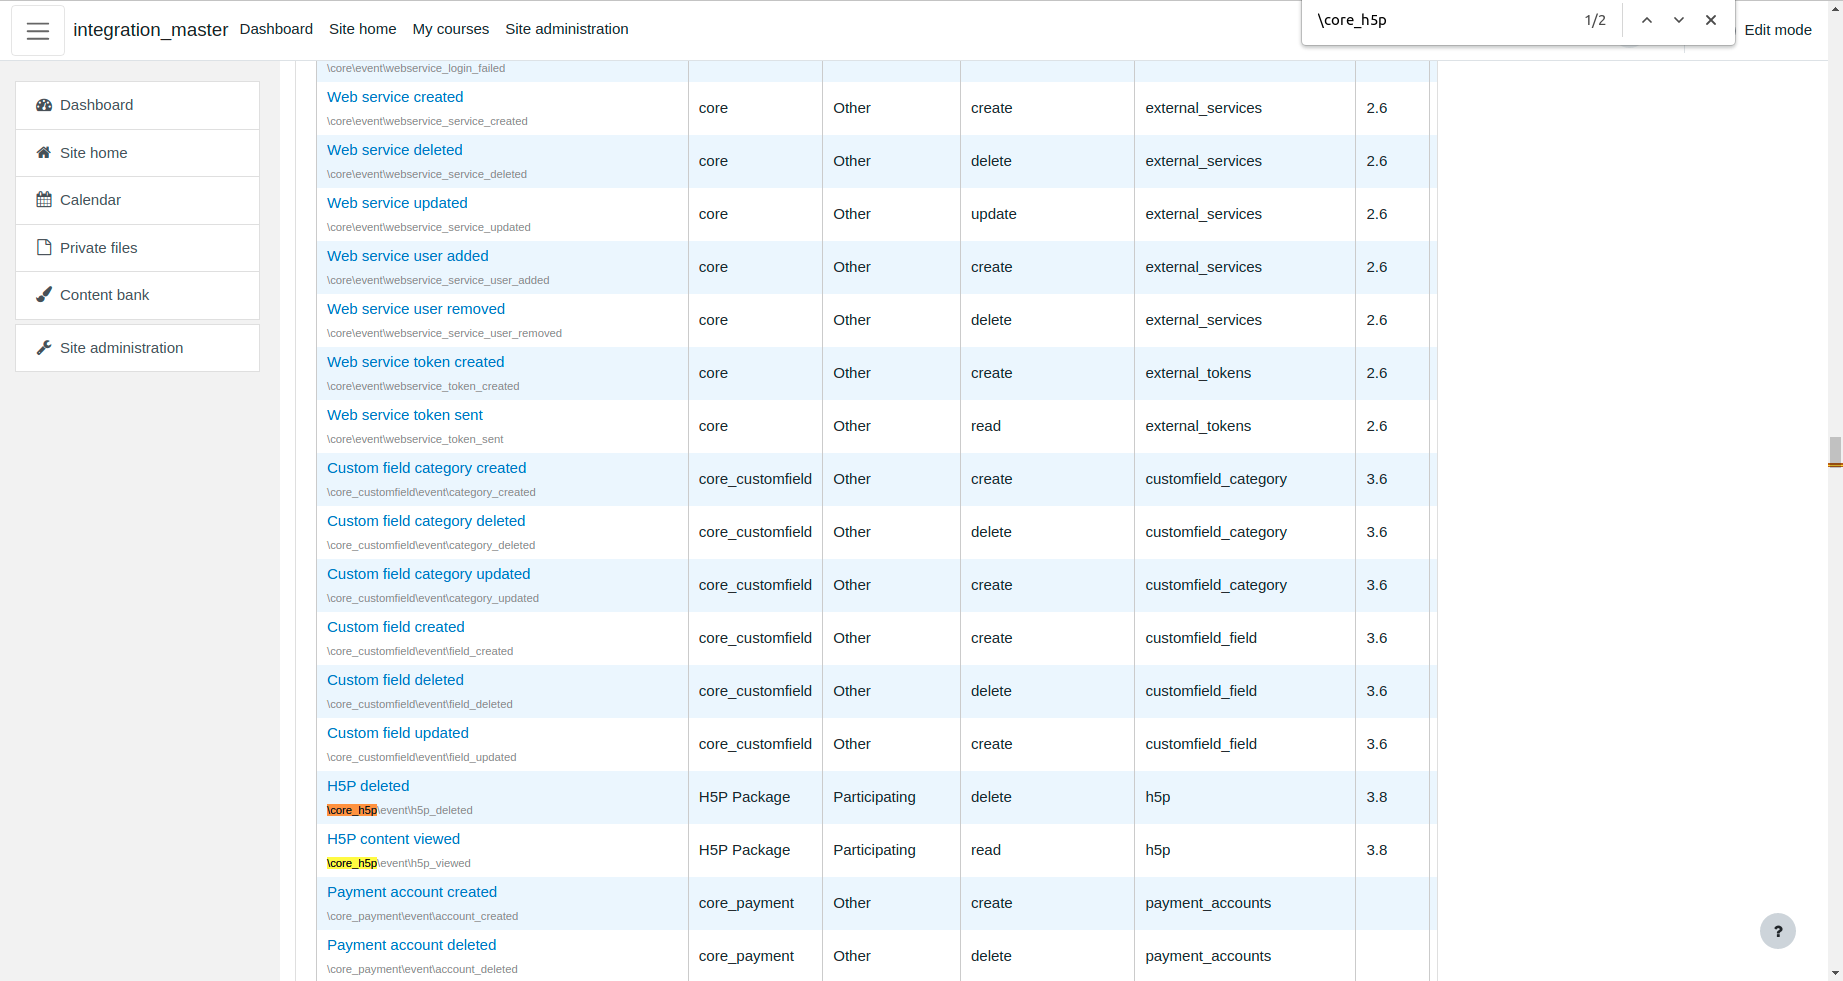Select Calendar in the sidebar

[x=138, y=200]
